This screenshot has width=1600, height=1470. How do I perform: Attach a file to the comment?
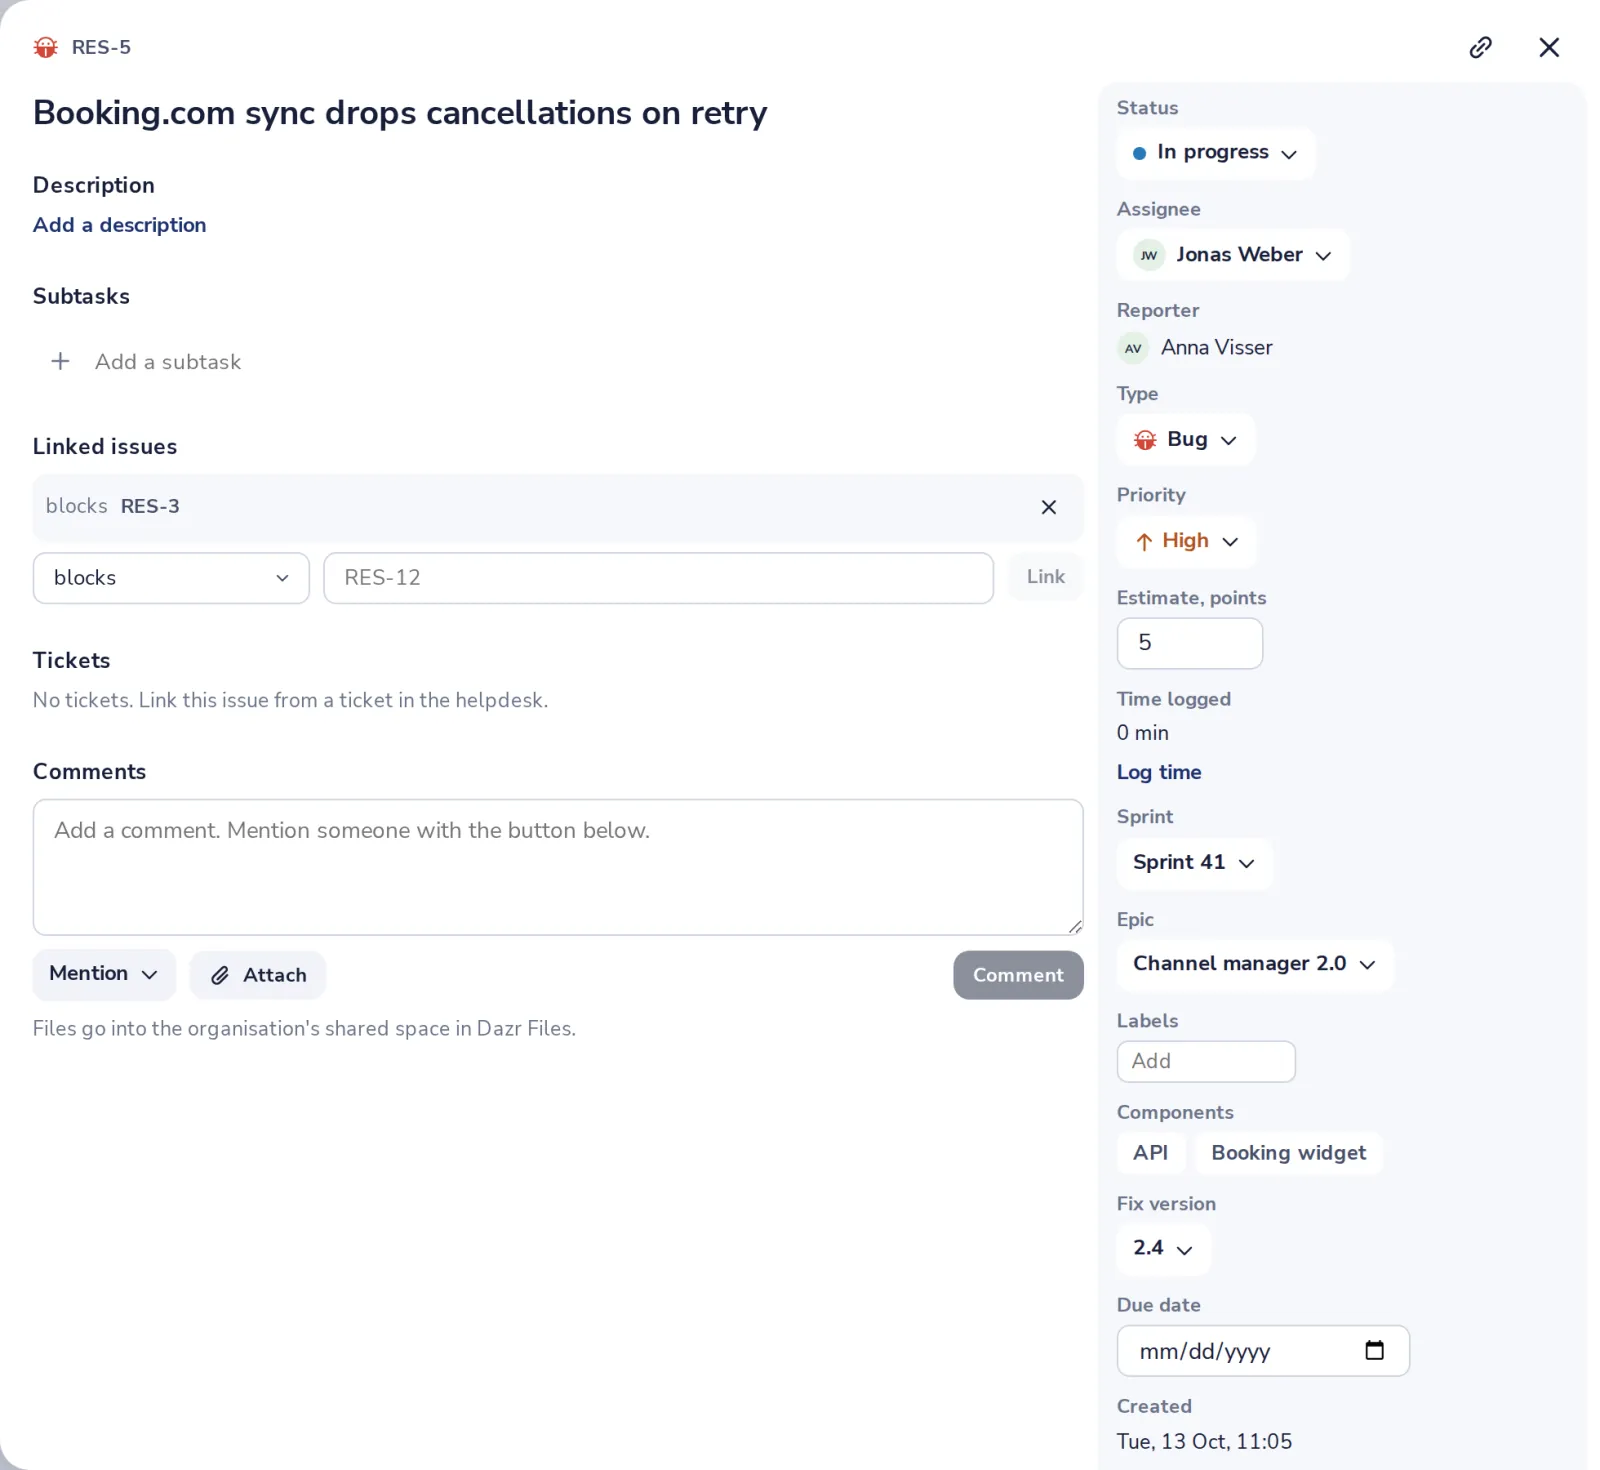pyautogui.click(x=258, y=975)
